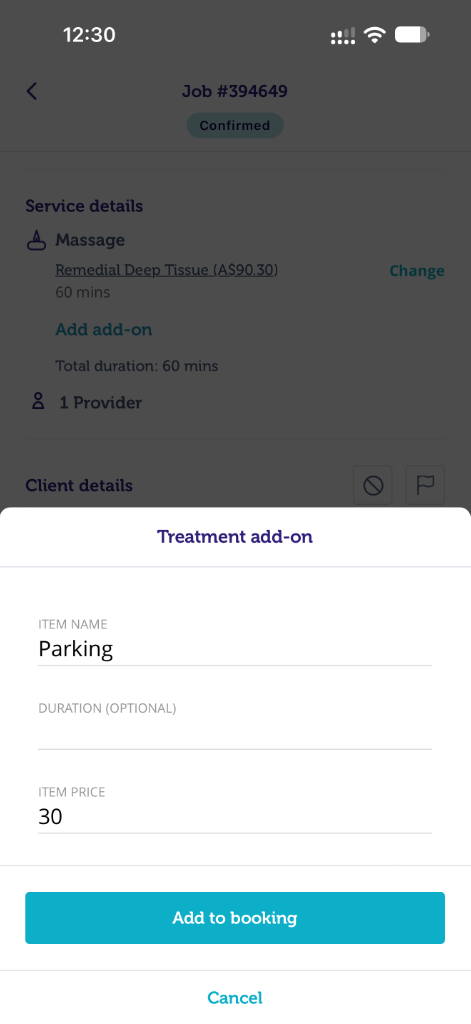Tap the Add to booking button

coord(235,918)
